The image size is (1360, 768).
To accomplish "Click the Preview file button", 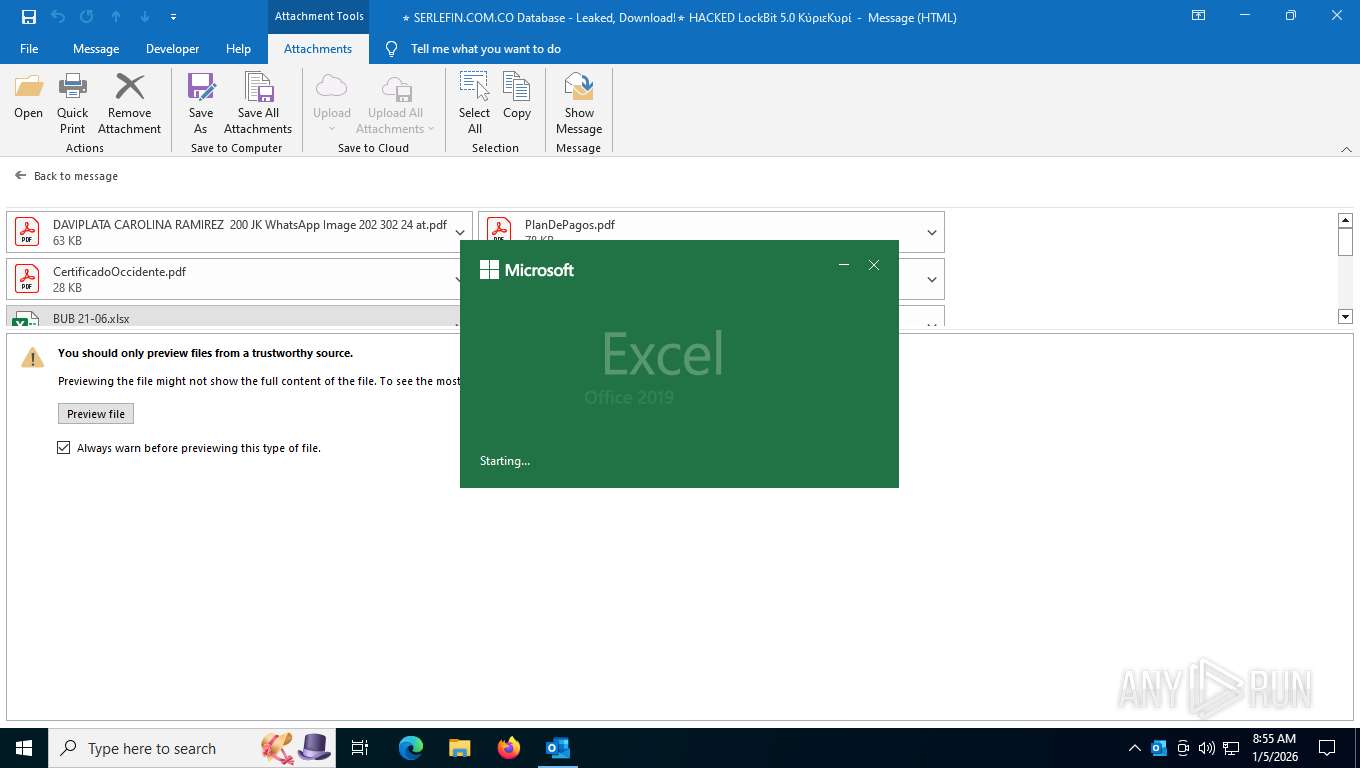I will [96, 414].
